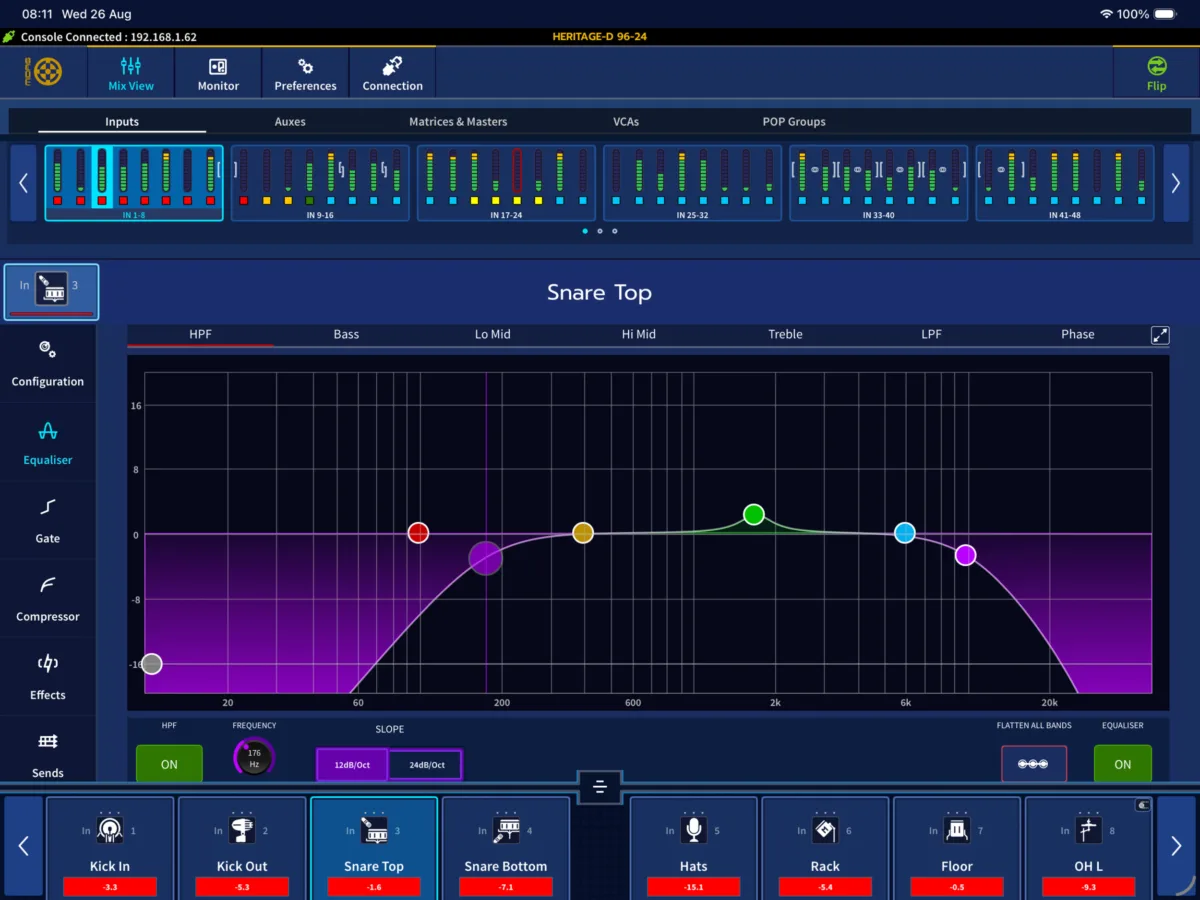The height and width of the screenshot is (900, 1200).
Task: Open Preferences gear icon
Action: pos(305,67)
